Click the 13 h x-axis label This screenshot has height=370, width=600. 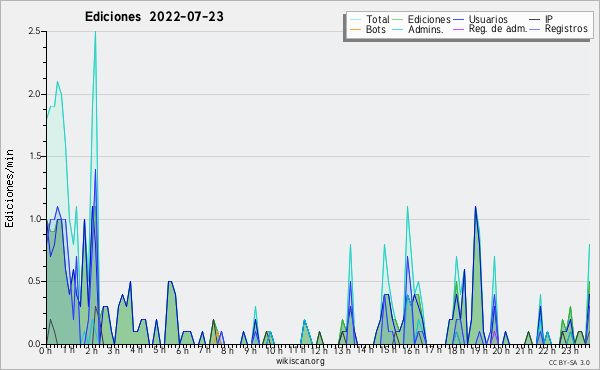[342, 351]
